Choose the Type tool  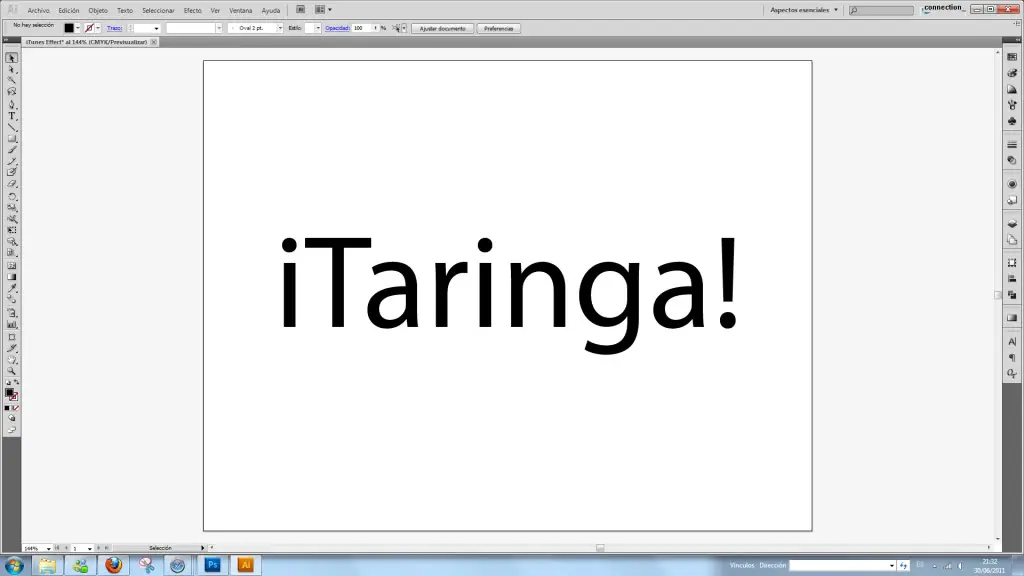coord(12,116)
